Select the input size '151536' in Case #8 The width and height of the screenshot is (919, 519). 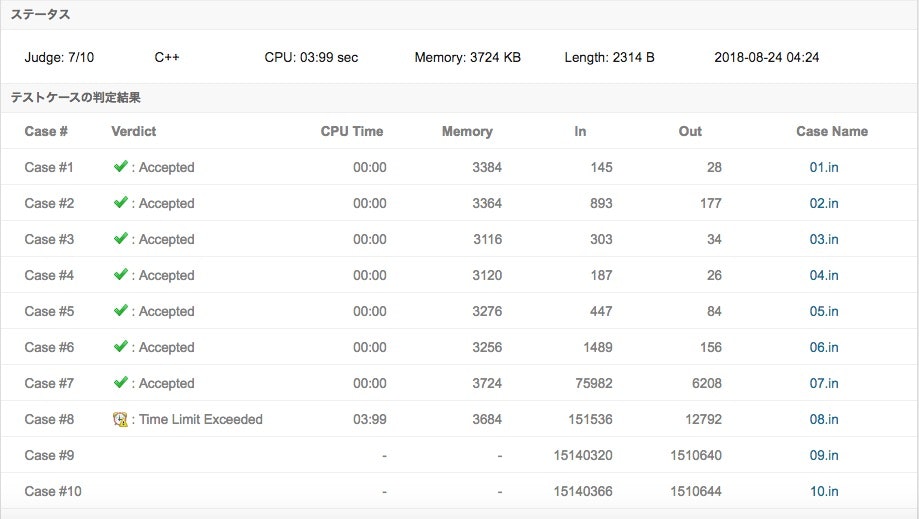pos(590,419)
